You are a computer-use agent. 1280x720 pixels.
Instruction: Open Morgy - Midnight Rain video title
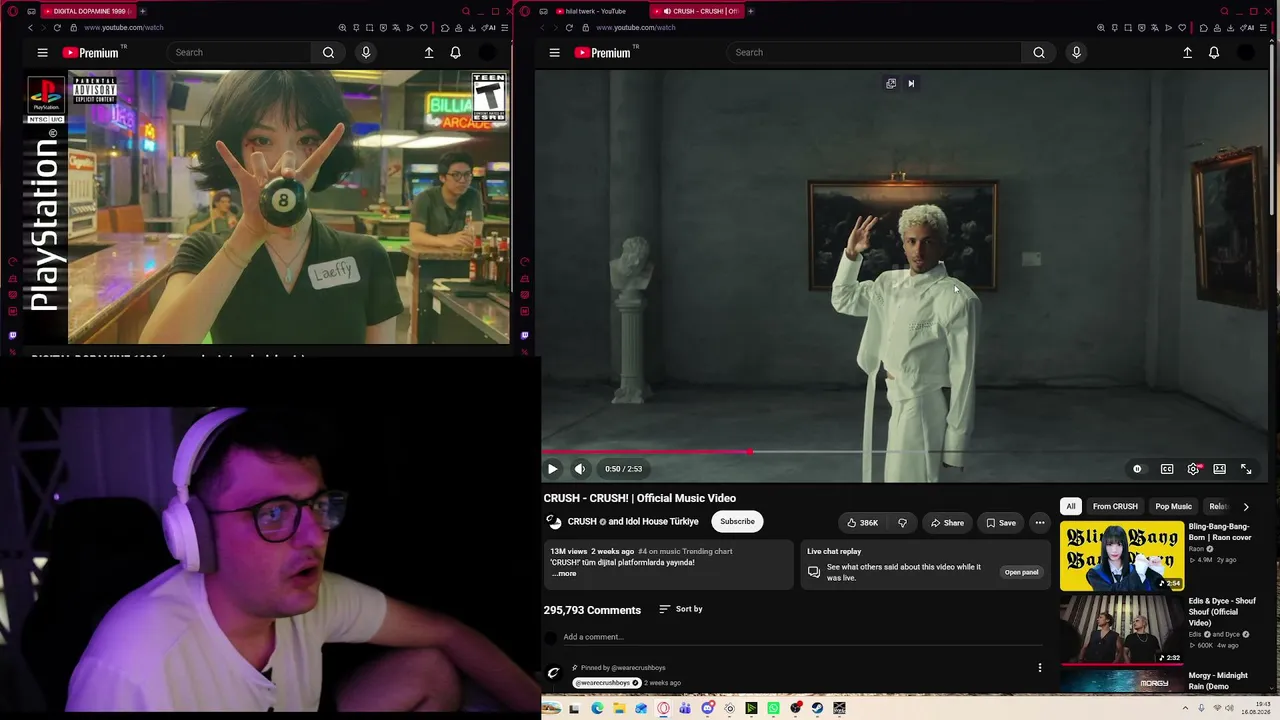click(x=1218, y=681)
